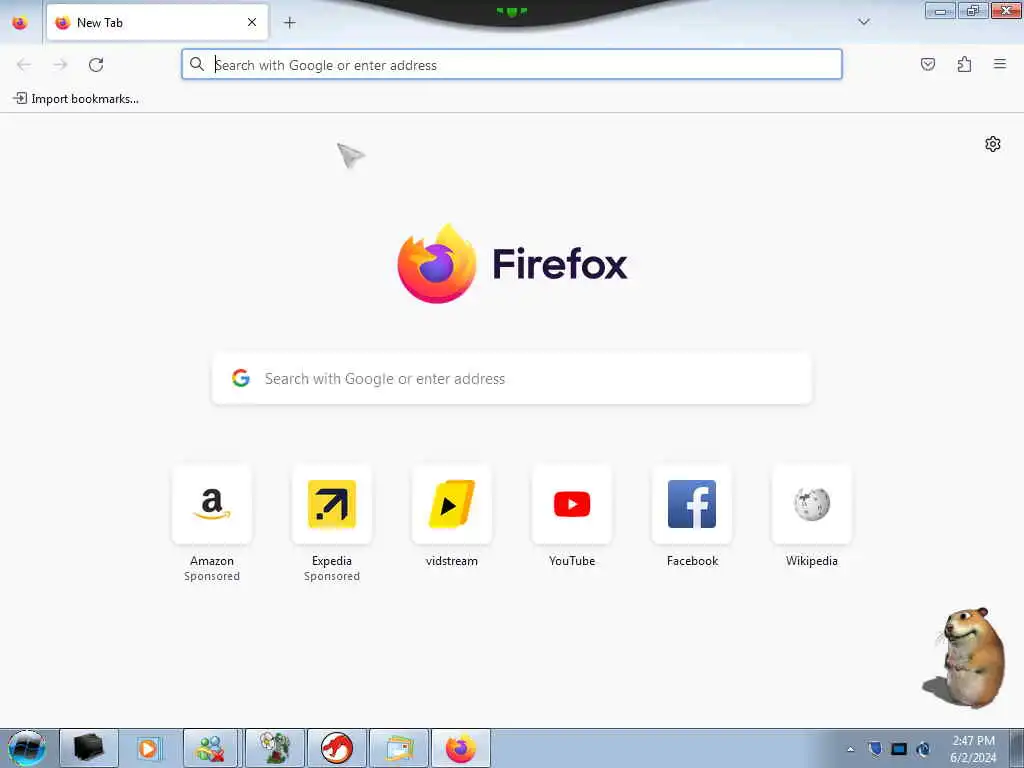
Task: Close the New Tab tab
Action: 252,22
